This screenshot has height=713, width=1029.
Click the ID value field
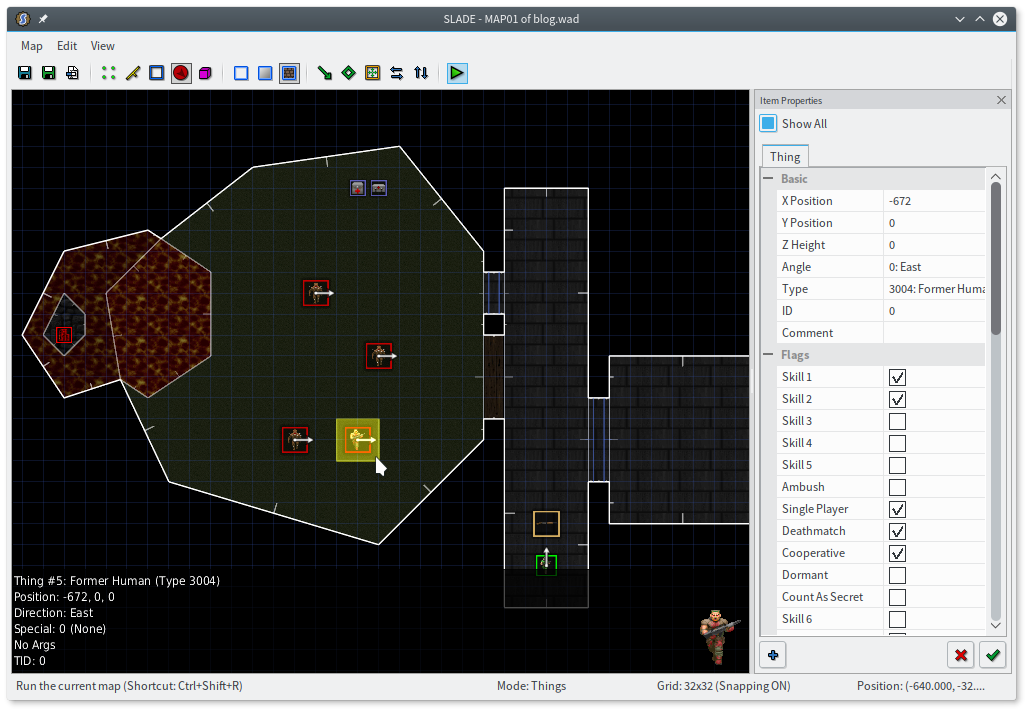pyautogui.click(x=934, y=311)
